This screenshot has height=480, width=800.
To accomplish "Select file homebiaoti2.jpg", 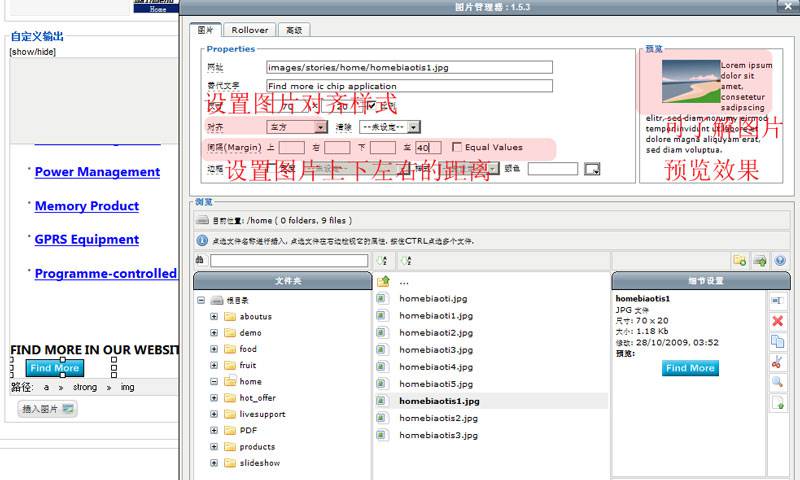I will pos(436,333).
